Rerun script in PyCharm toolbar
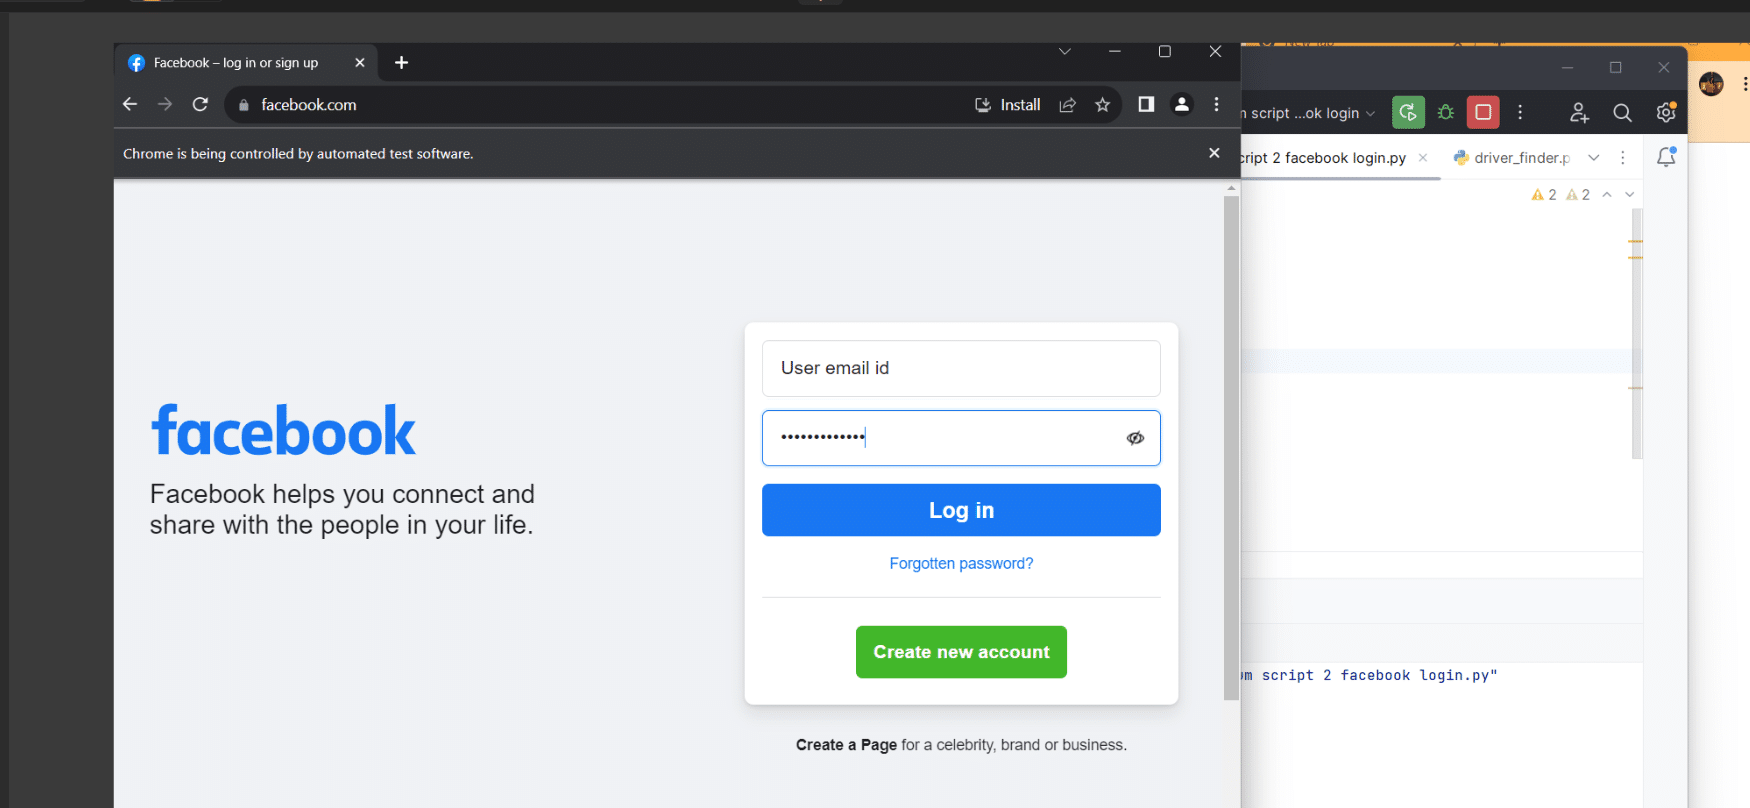The height and width of the screenshot is (808, 1750). pyautogui.click(x=1408, y=113)
